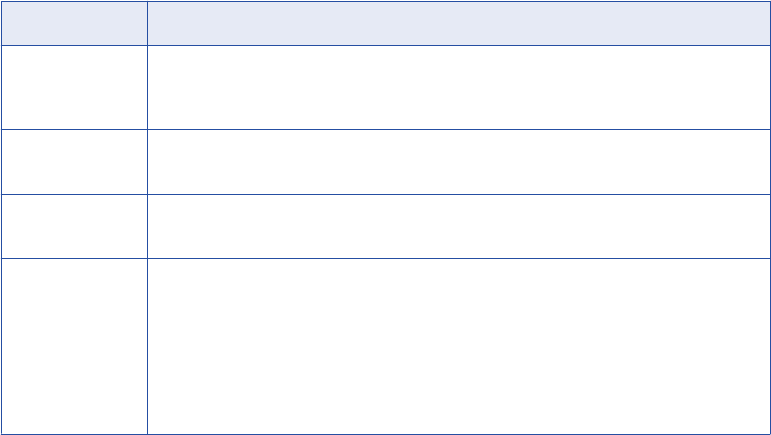Click the column divider in the tall last row

tap(147, 346)
